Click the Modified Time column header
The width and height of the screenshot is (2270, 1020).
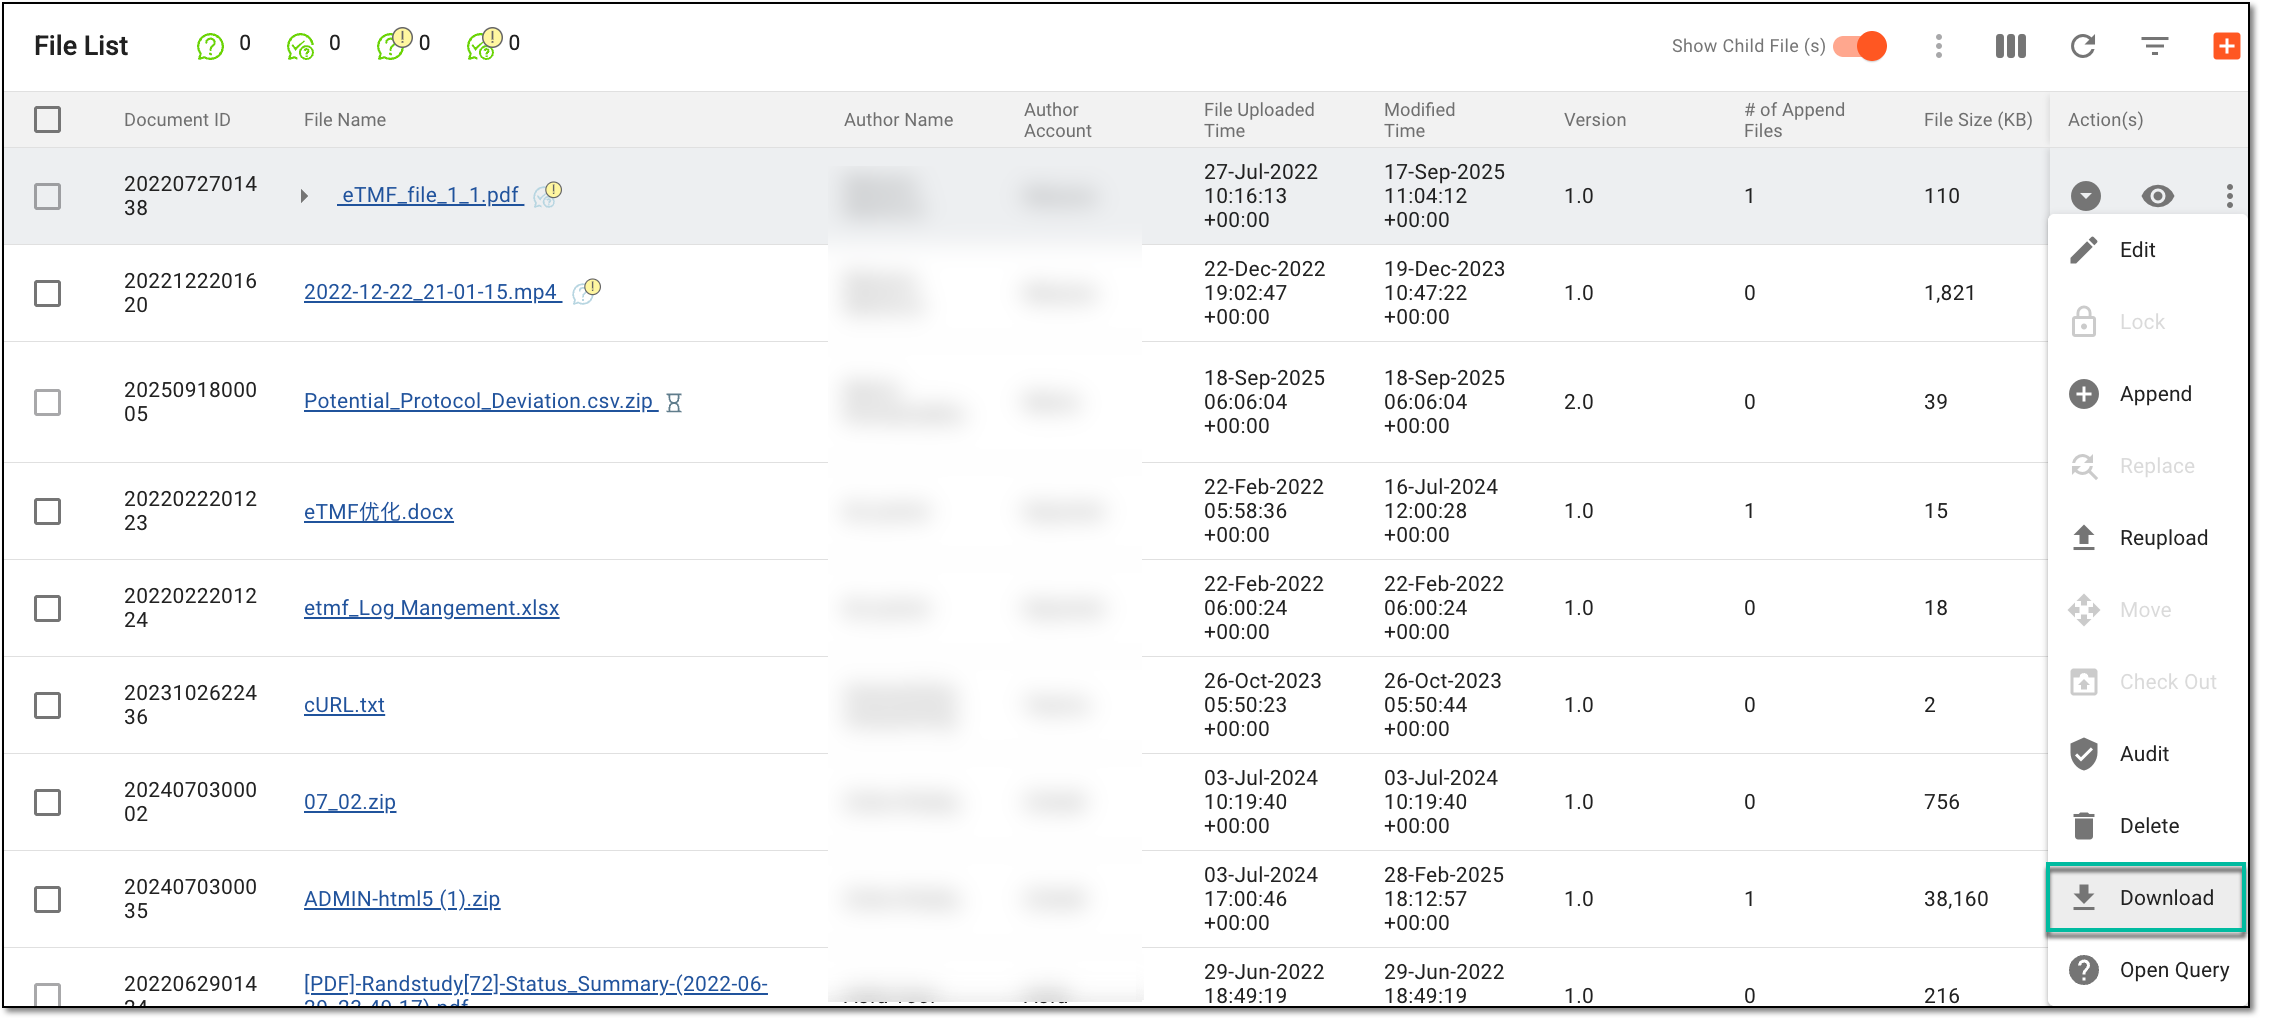[1419, 120]
